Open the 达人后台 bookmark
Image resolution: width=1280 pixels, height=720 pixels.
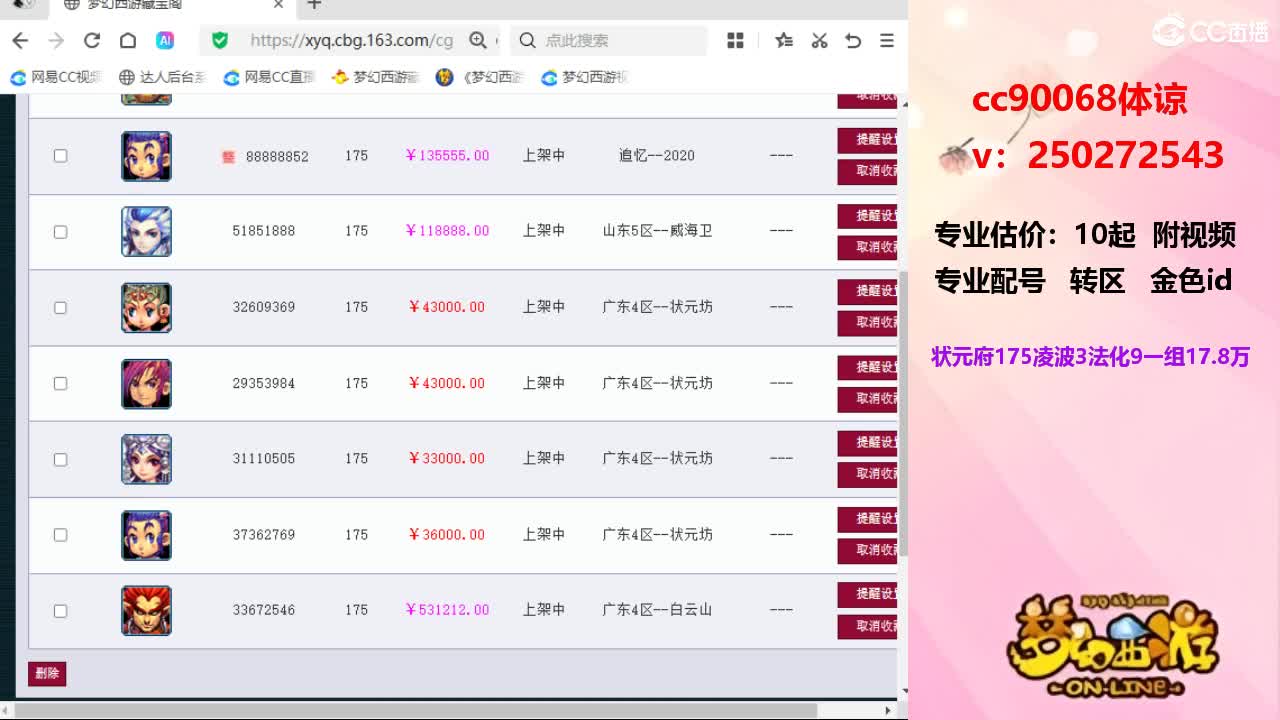(x=163, y=77)
